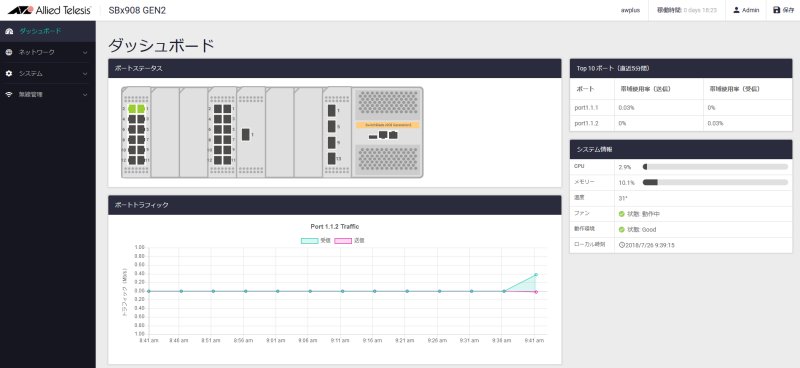Expand the 無線管理 menu chevron
Viewport: 800px width, 368px height.
click(x=85, y=94)
